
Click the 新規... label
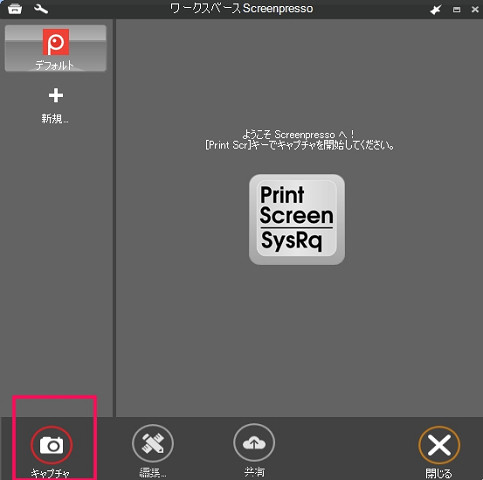click(x=55, y=118)
